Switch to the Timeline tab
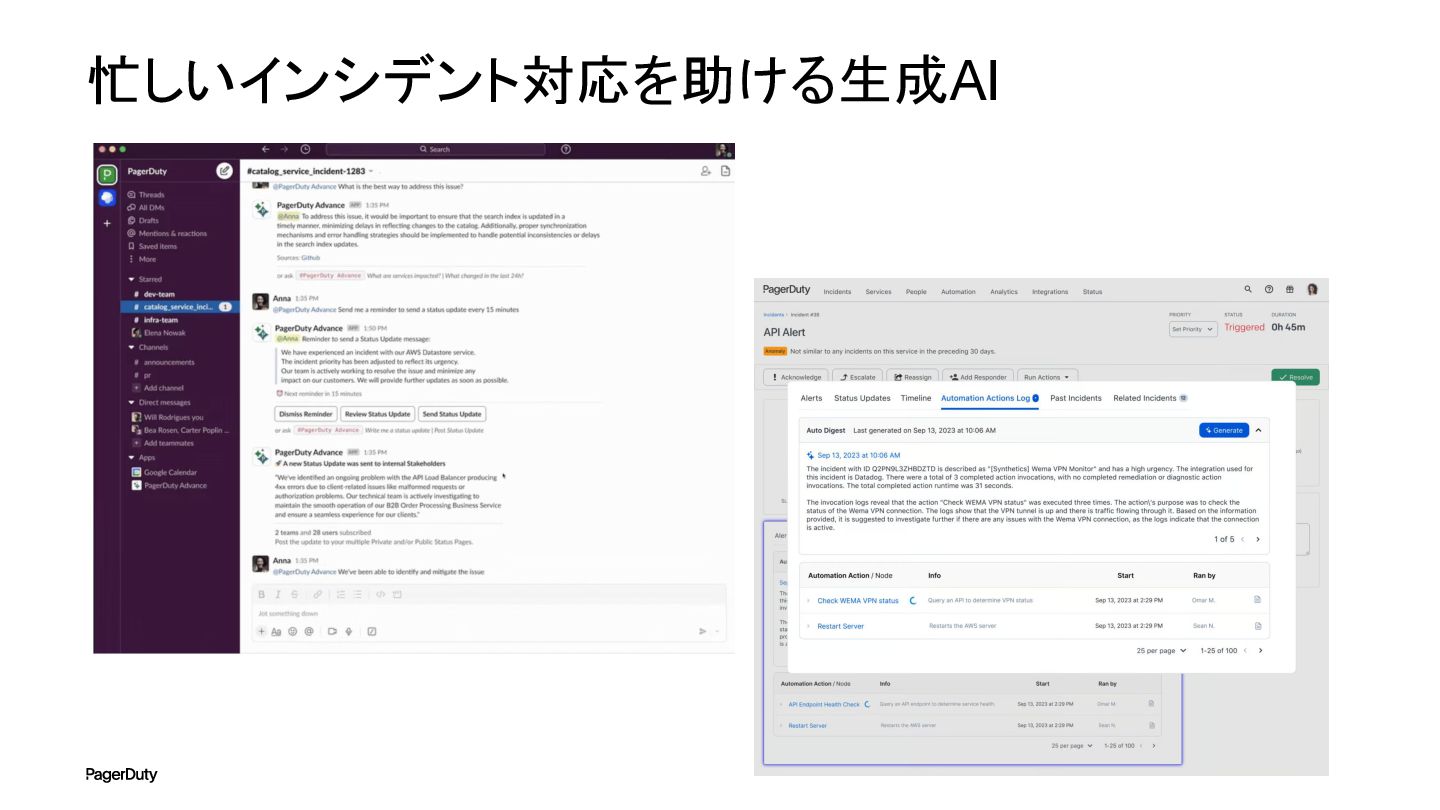The height and width of the screenshot is (810, 1440). (x=916, y=398)
